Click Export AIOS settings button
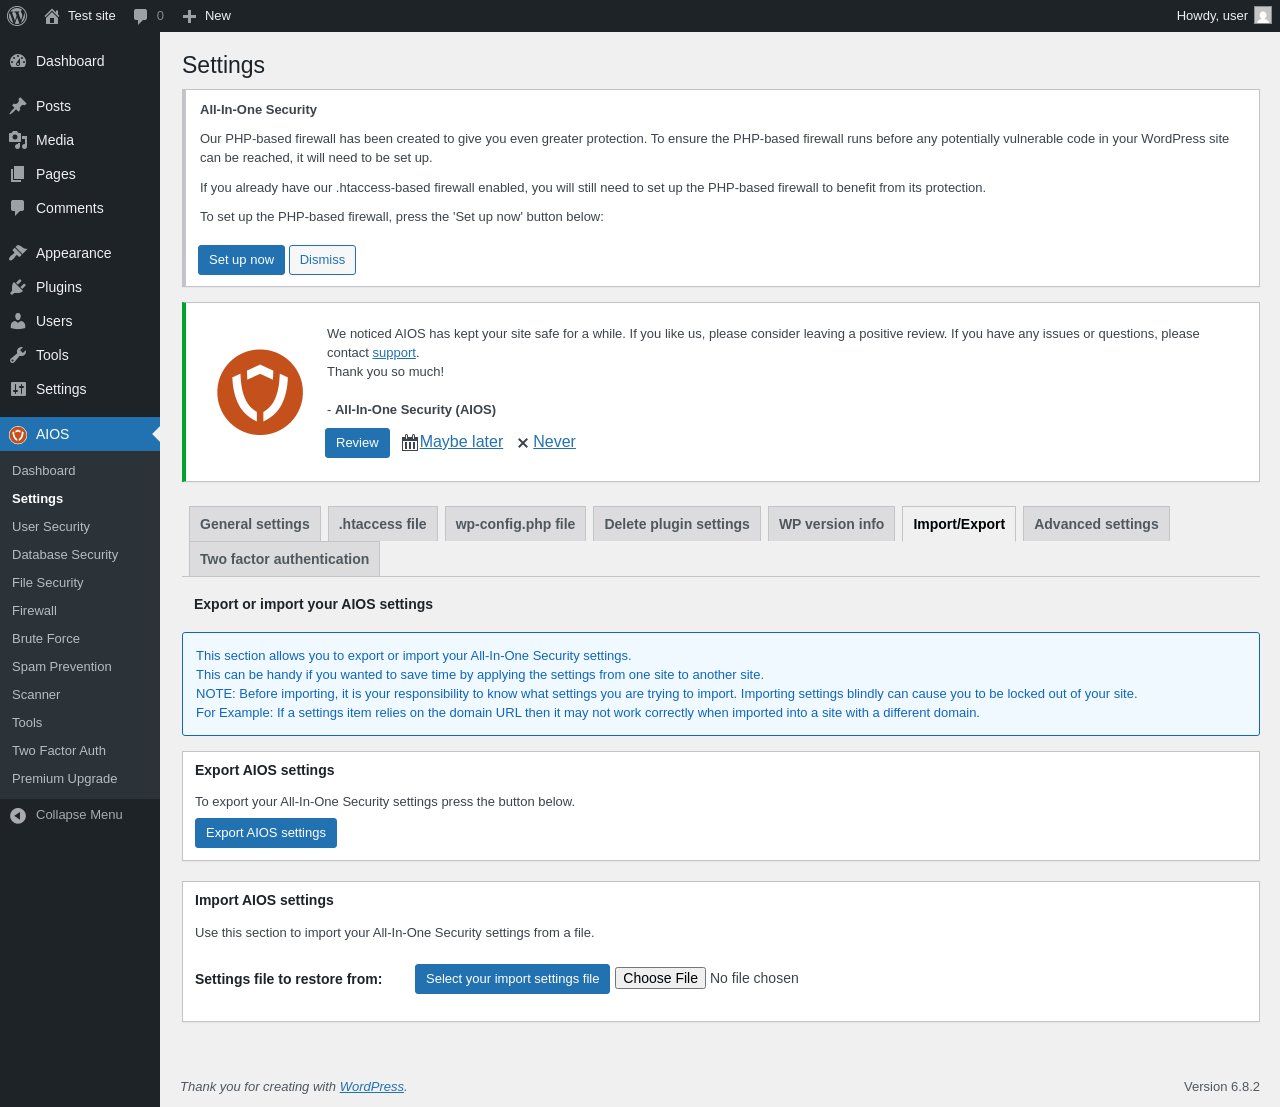1280x1107 pixels. point(266,833)
